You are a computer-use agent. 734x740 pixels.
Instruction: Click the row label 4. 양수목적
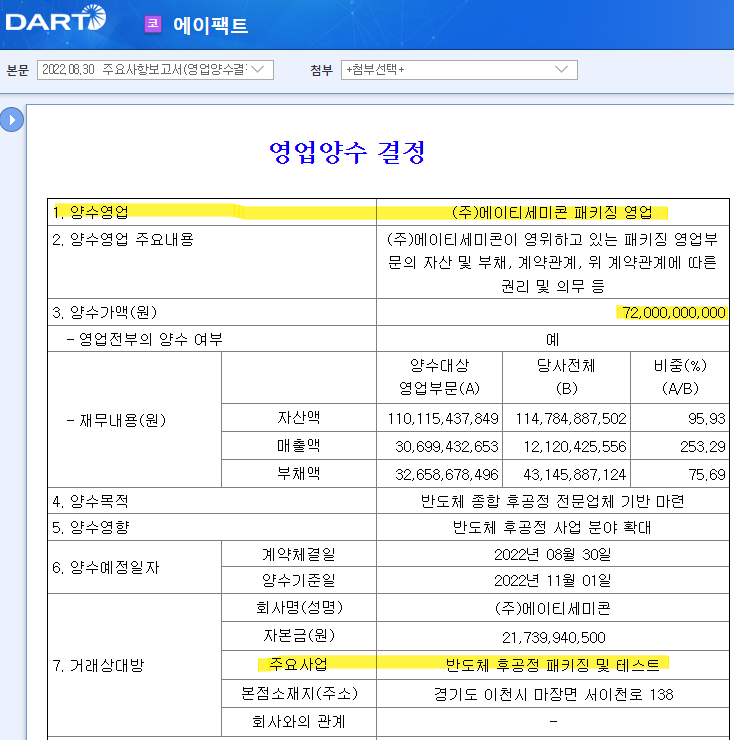[x=90, y=501]
